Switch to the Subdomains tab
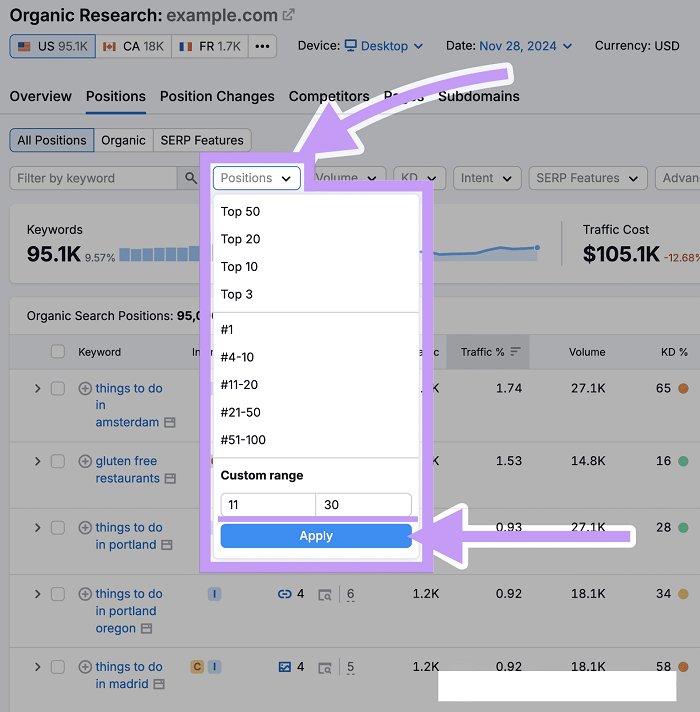The height and width of the screenshot is (712, 700). [x=478, y=96]
